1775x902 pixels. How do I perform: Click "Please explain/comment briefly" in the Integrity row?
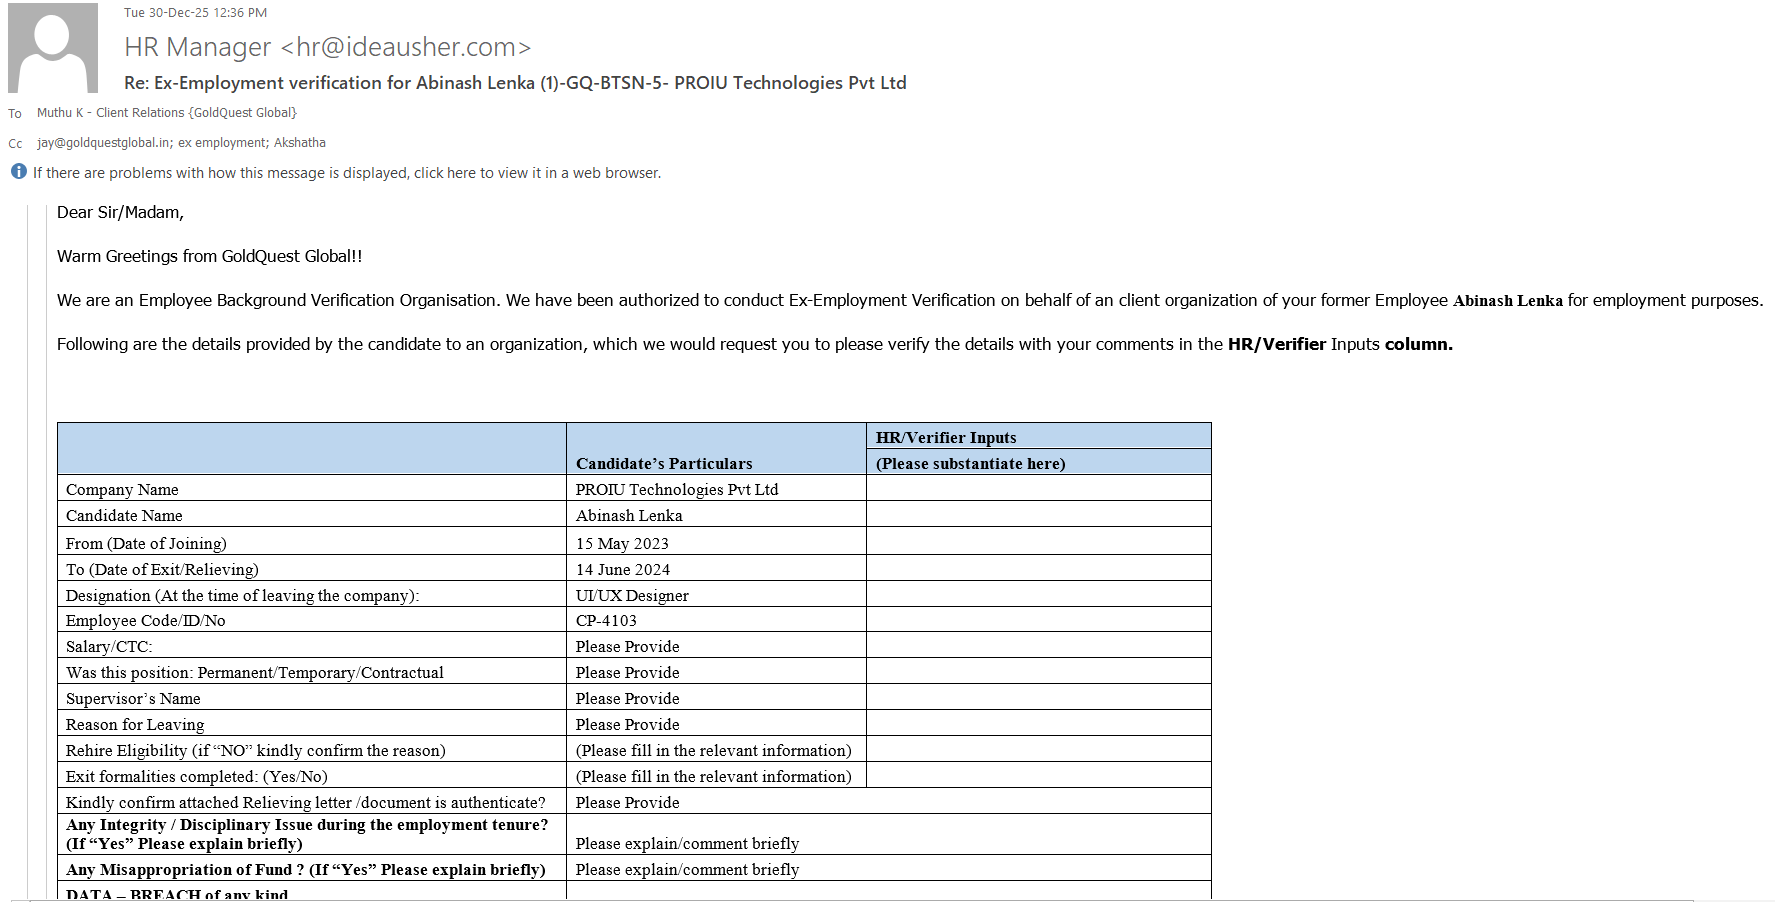[687, 844]
